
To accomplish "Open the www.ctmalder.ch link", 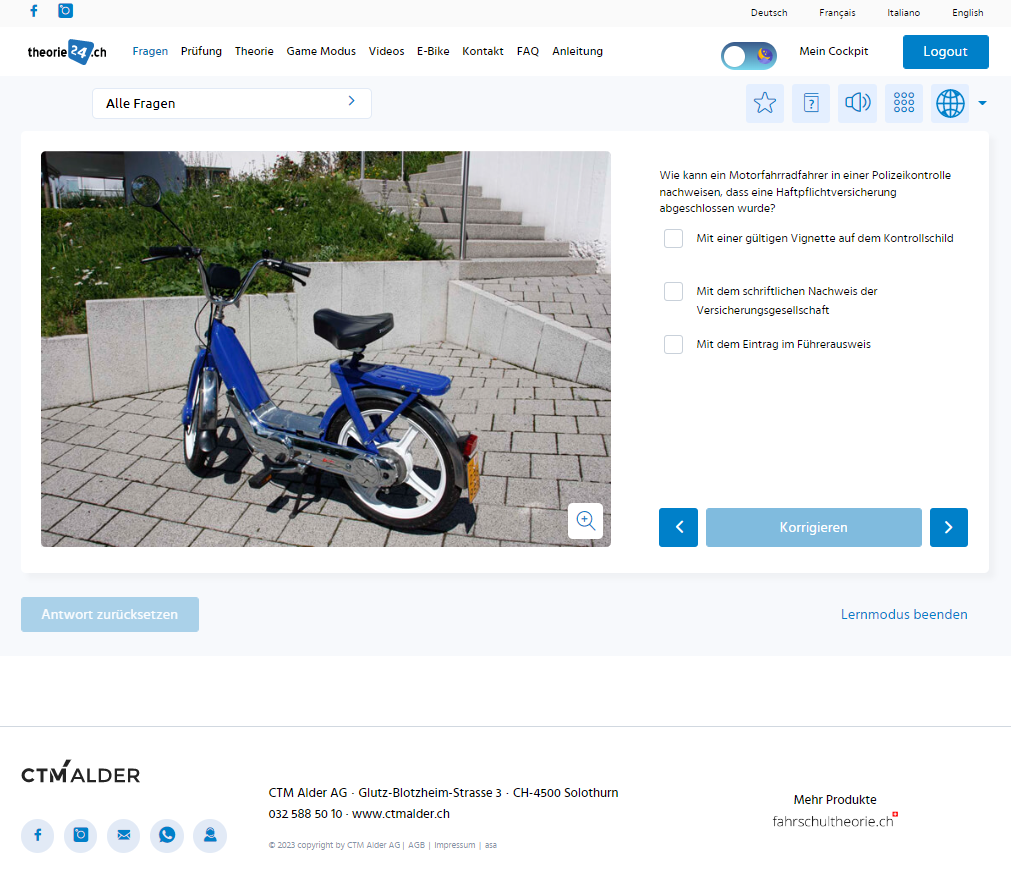I will 400,814.
